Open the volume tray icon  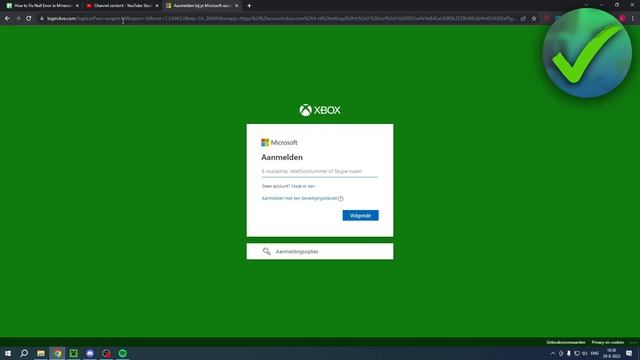[584, 353]
